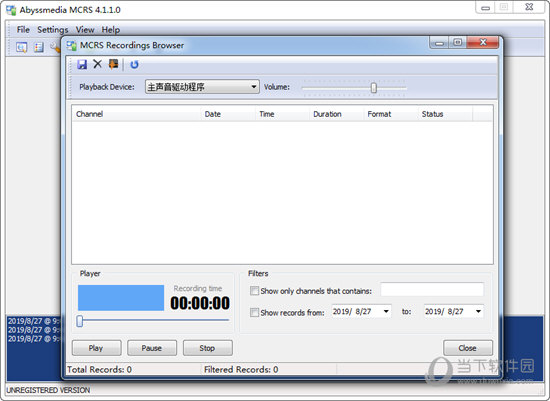Click the Total Records: 0 status text

tap(100, 369)
